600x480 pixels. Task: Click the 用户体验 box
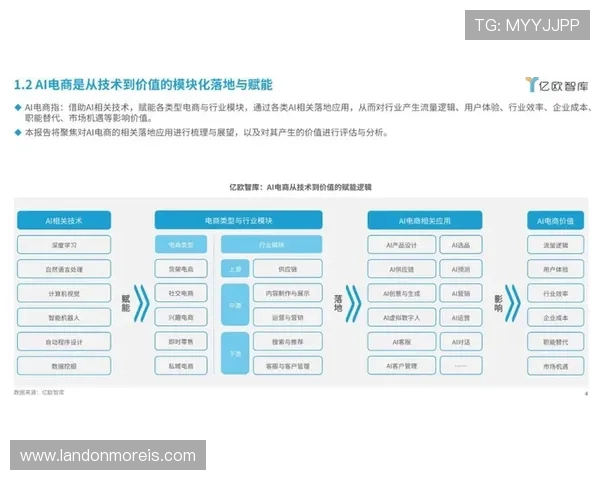(x=556, y=269)
